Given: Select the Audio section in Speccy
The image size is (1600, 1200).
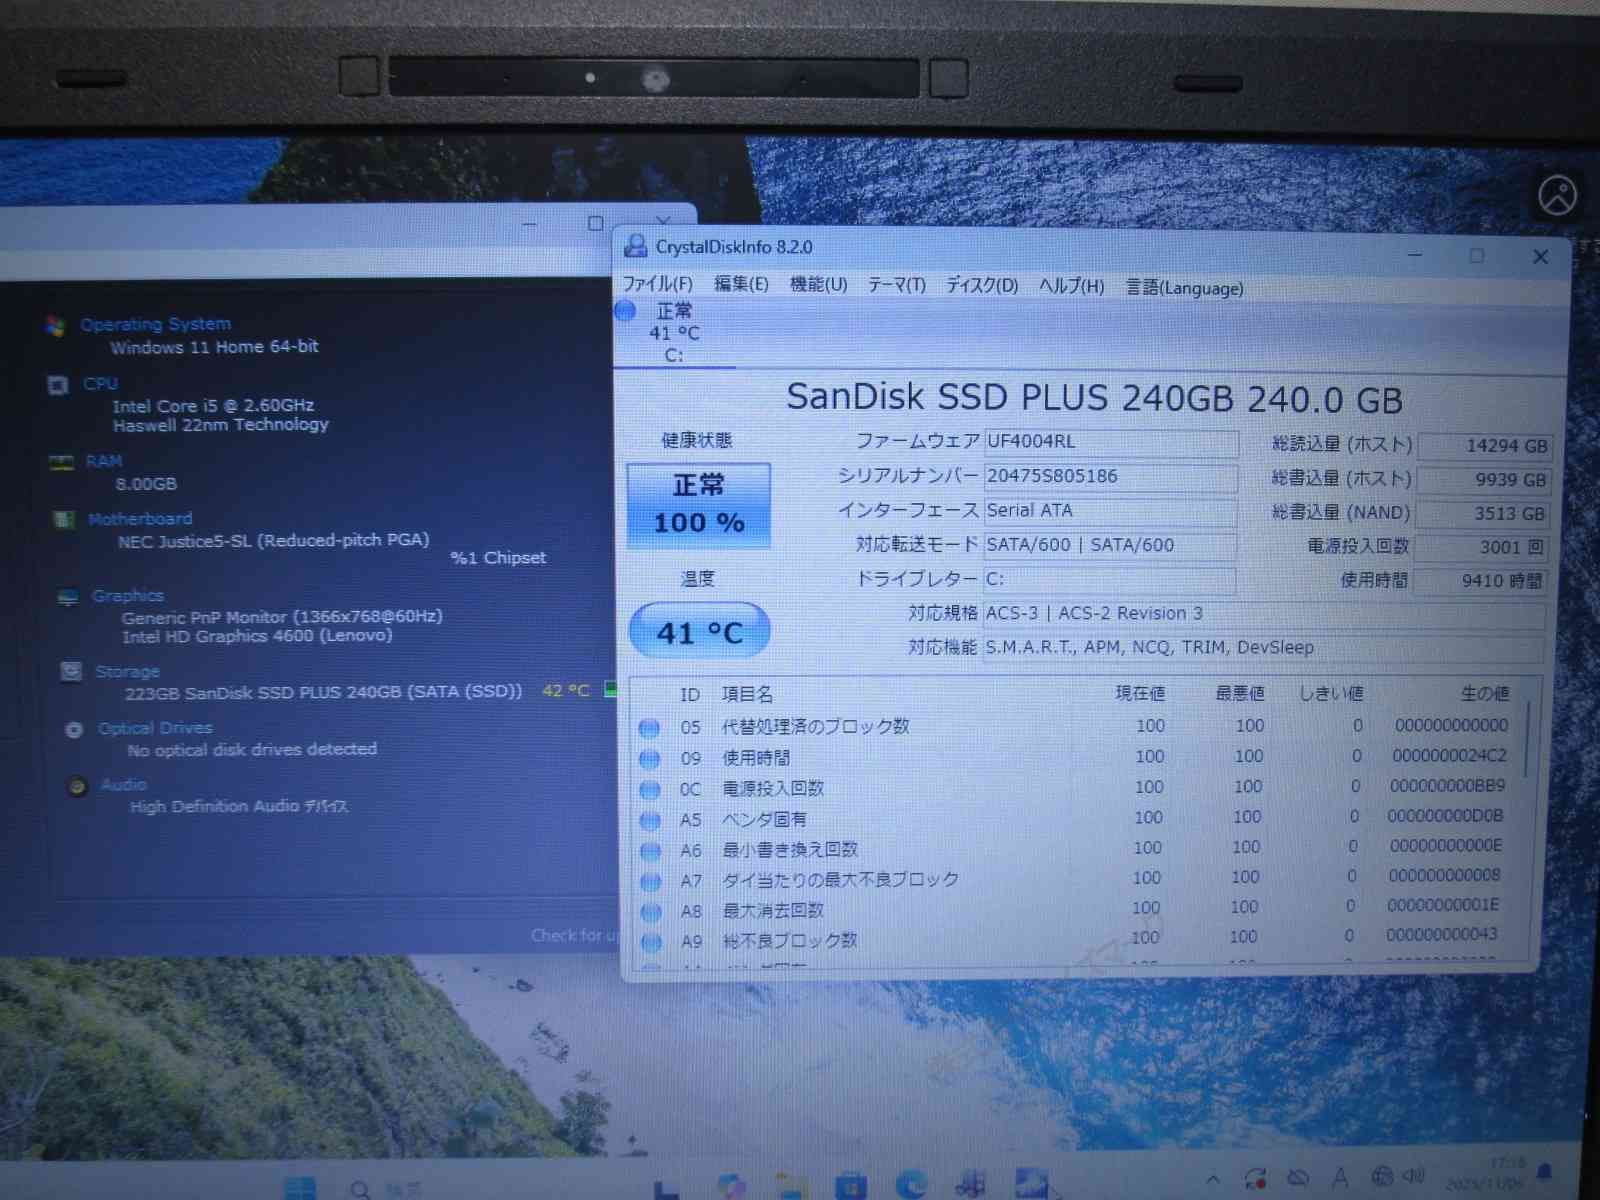Looking at the screenshot, I should (x=122, y=784).
